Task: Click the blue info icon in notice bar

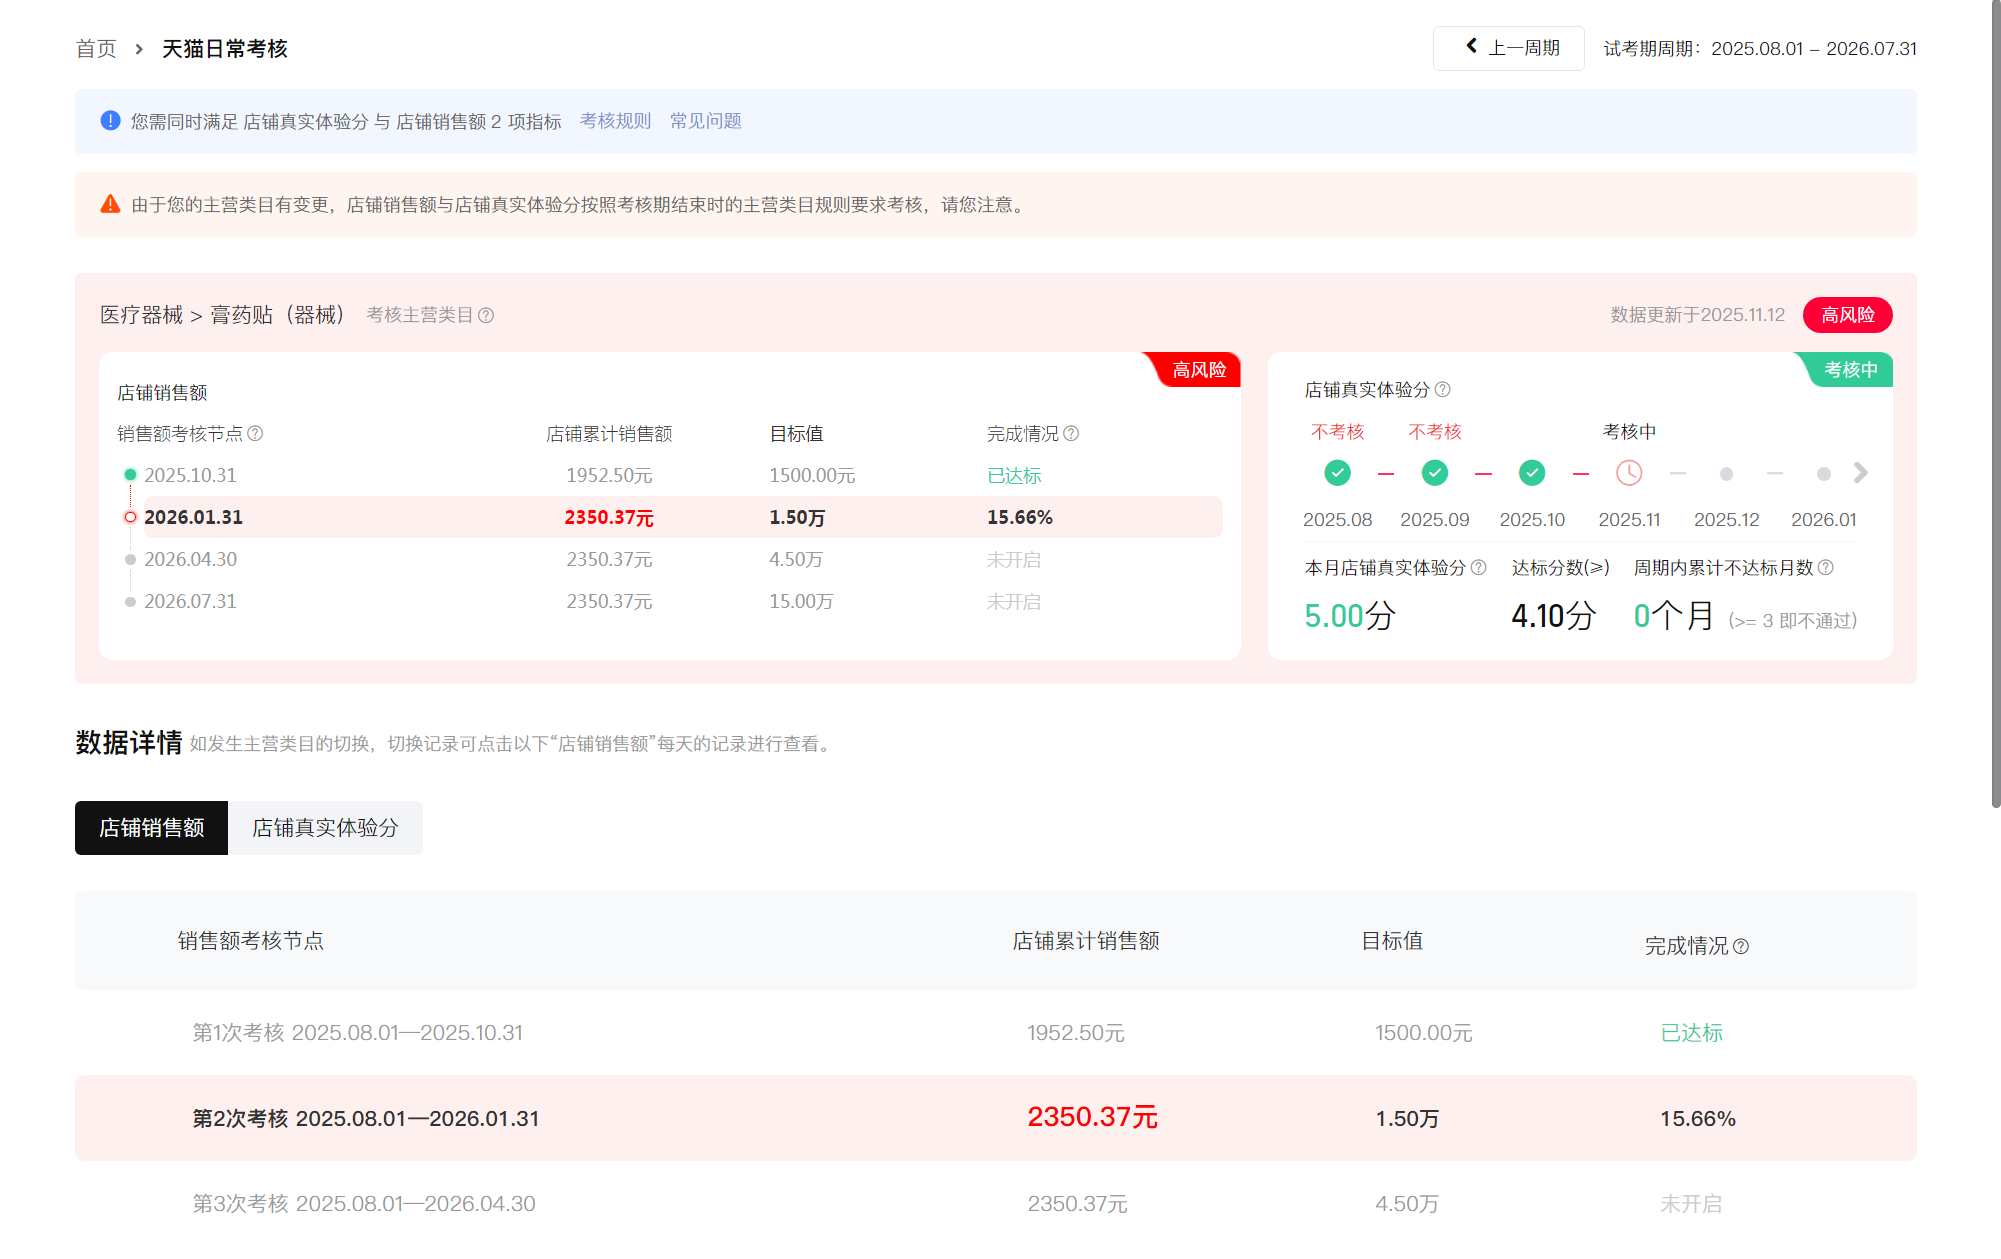Action: [110, 121]
